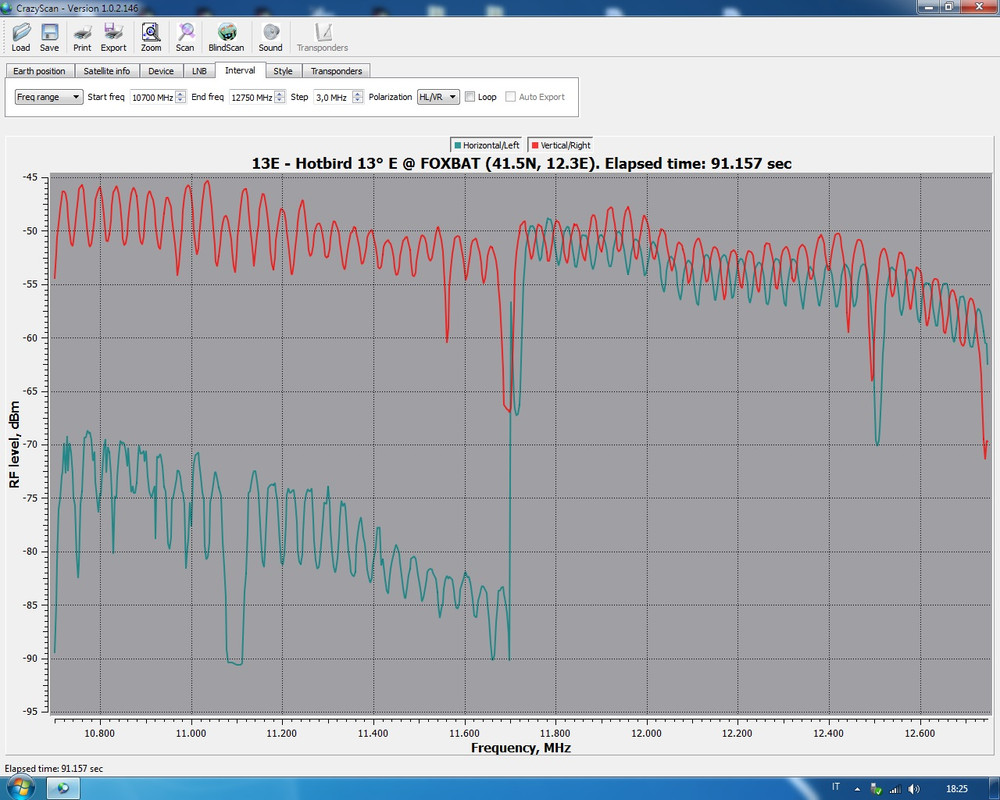Toggle Horizontal/Left series in legend

click(487, 145)
